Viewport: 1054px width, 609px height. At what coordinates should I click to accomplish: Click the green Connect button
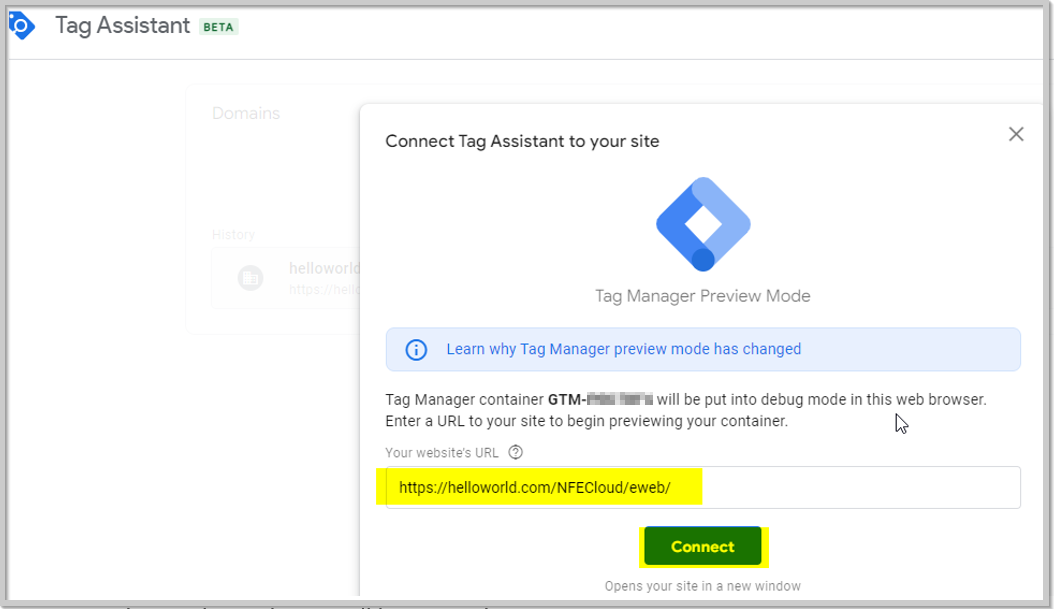pos(702,546)
